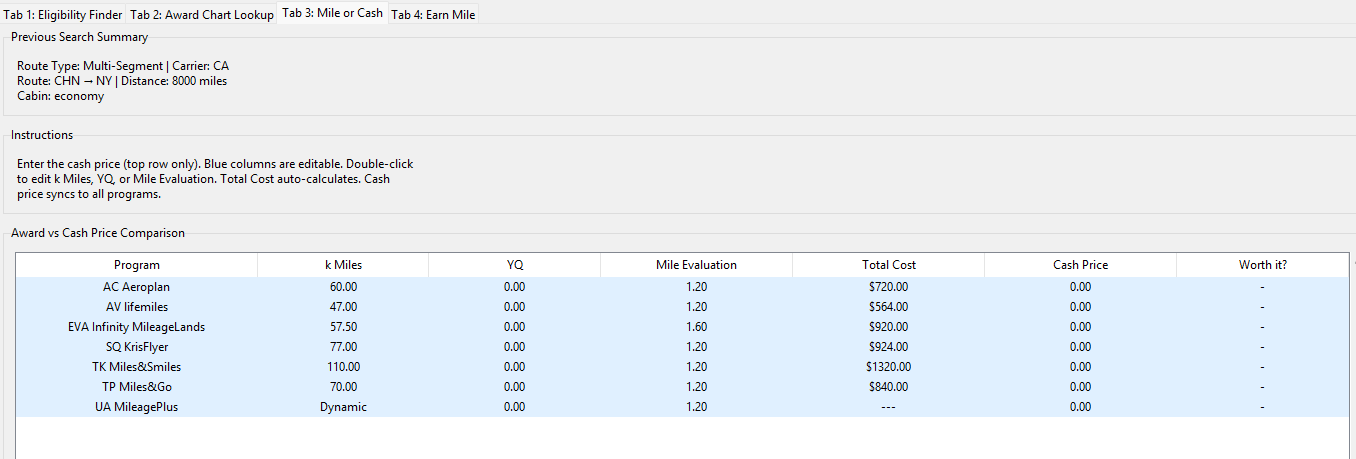Screen dimensions: 1356x459
Task: Click the Mile Evaluation column header
Action: pyautogui.click(x=696, y=265)
